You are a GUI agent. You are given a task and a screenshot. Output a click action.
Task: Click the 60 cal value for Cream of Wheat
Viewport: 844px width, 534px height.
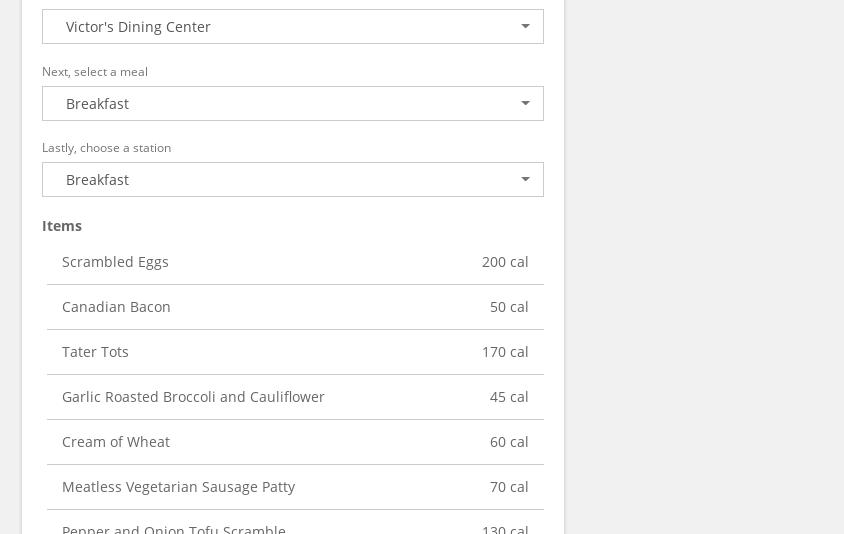pyautogui.click(x=509, y=442)
